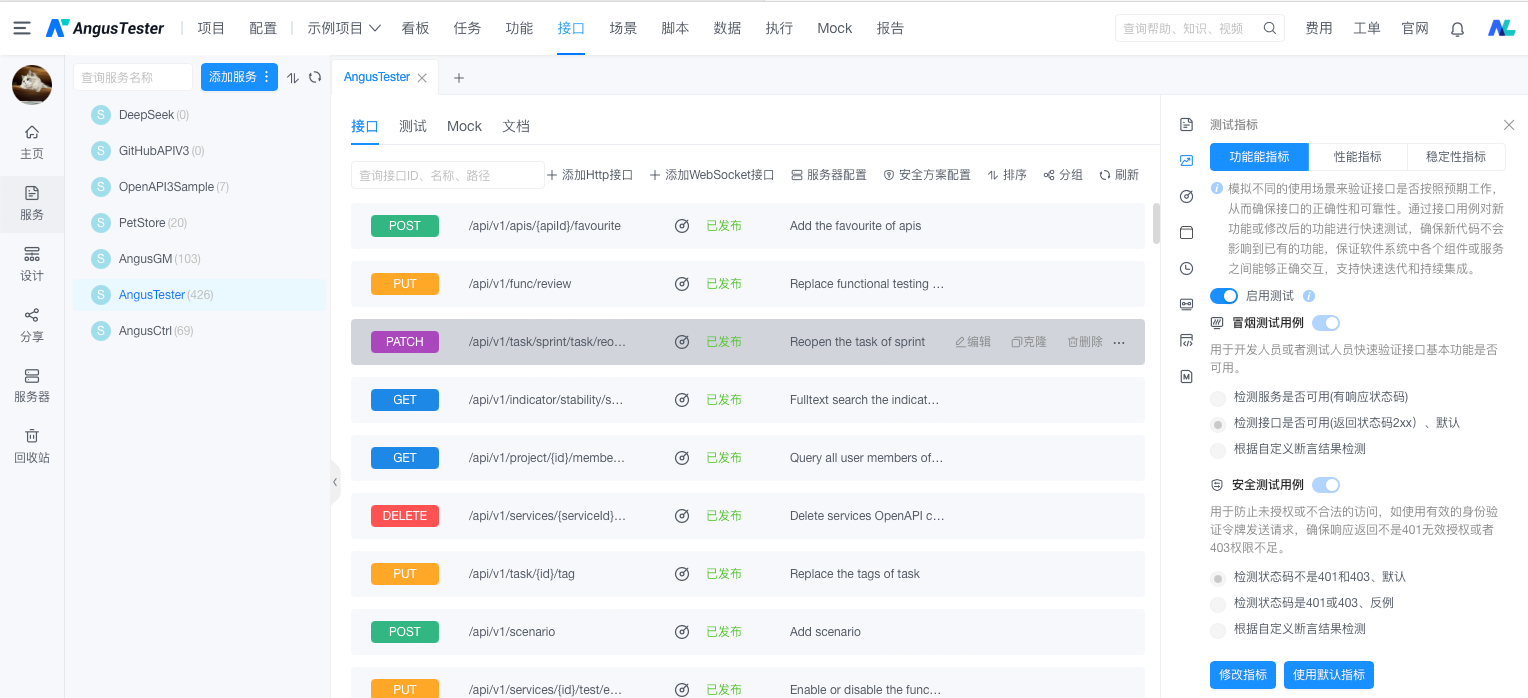Open 分享 share sidebar item

point(32,325)
